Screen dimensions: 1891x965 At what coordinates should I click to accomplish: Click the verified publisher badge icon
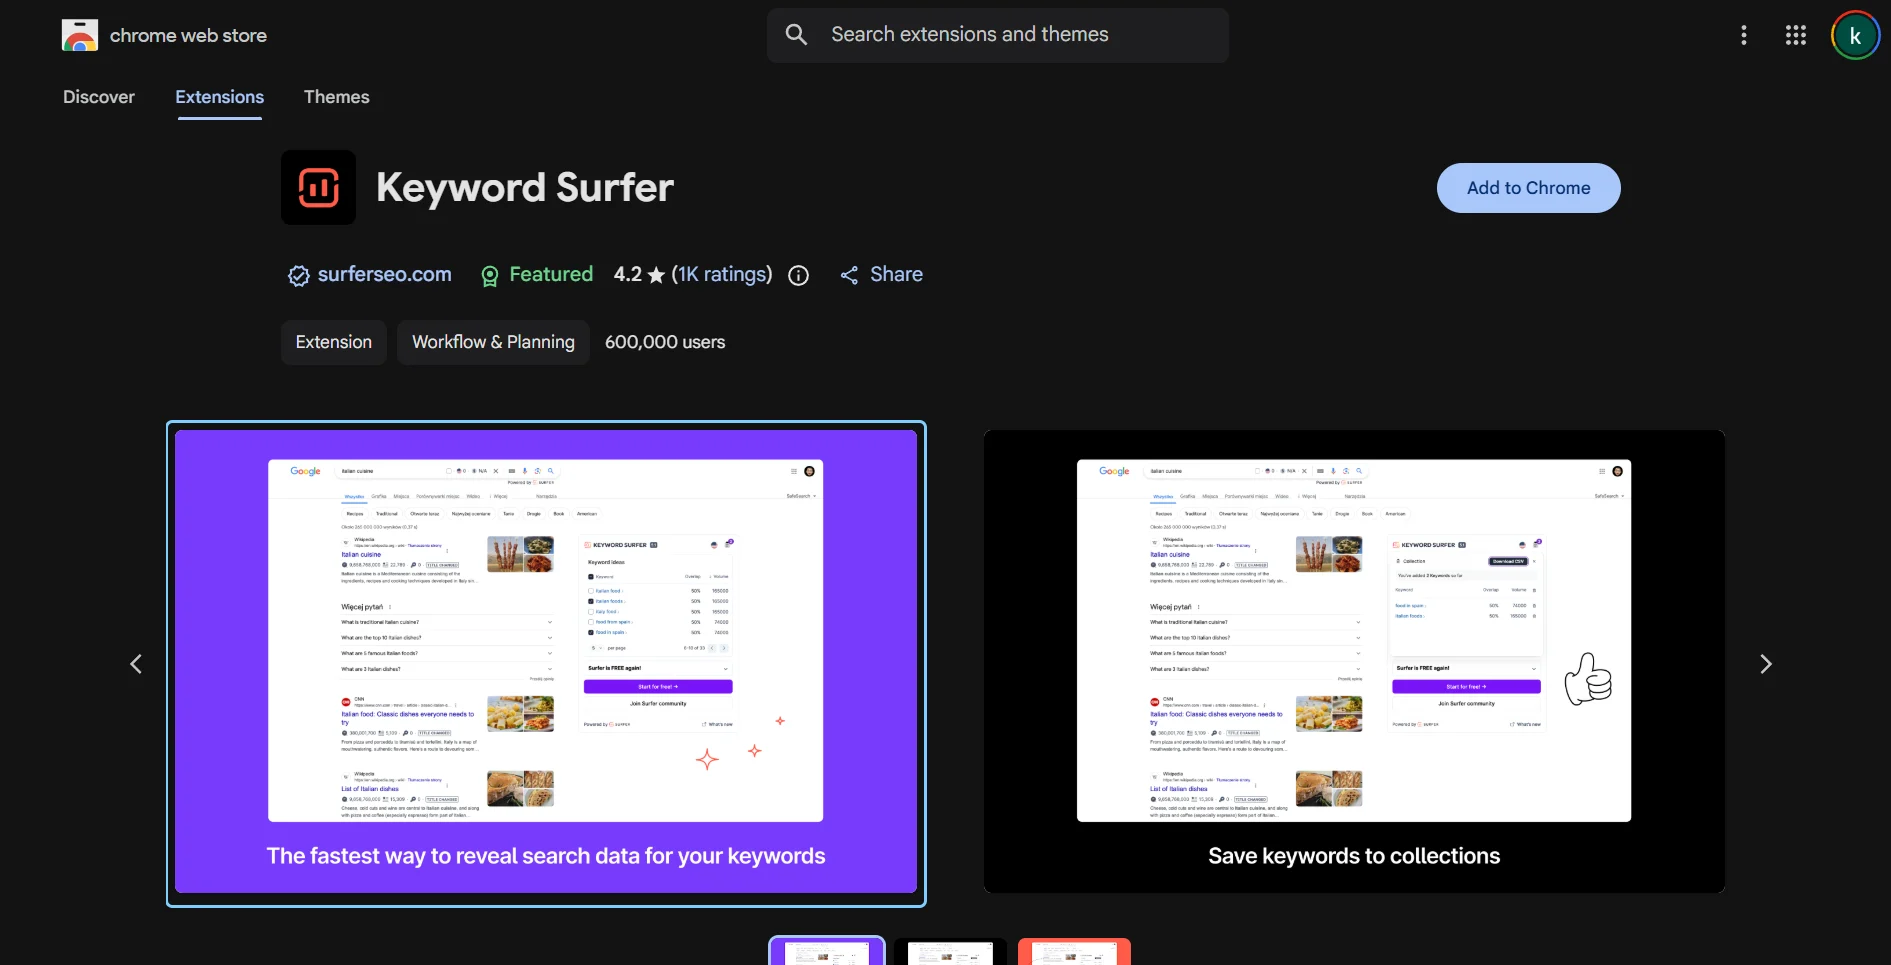pyautogui.click(x=298, y=276)
